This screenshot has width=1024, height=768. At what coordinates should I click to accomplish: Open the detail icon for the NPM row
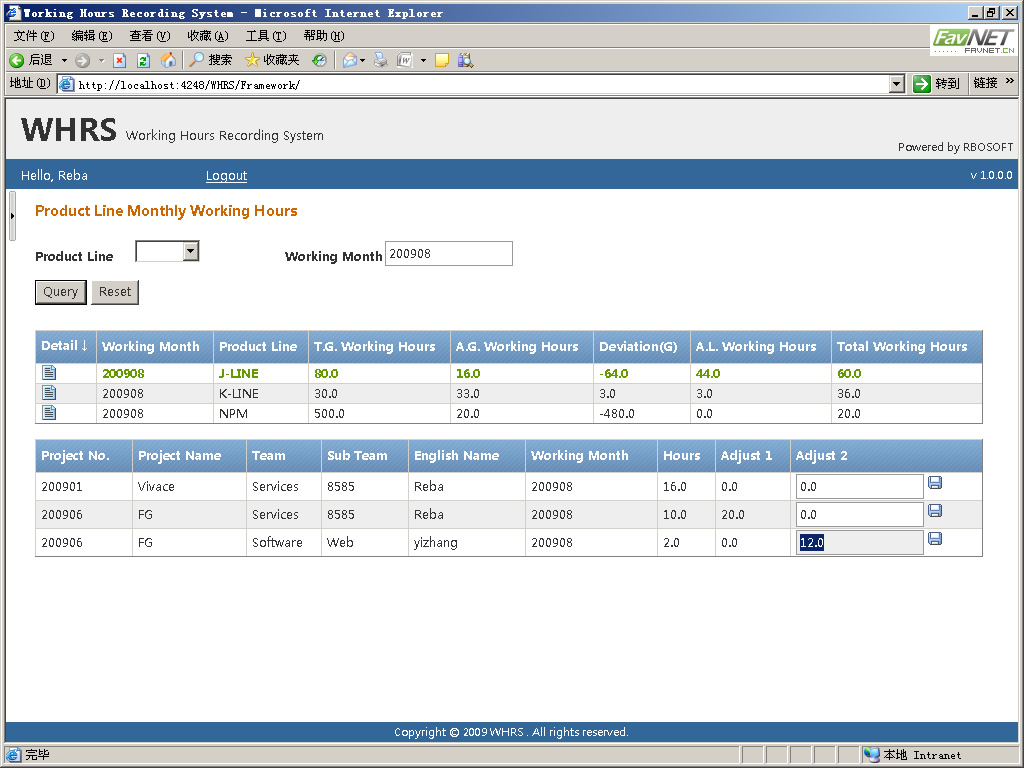(49, 413)
